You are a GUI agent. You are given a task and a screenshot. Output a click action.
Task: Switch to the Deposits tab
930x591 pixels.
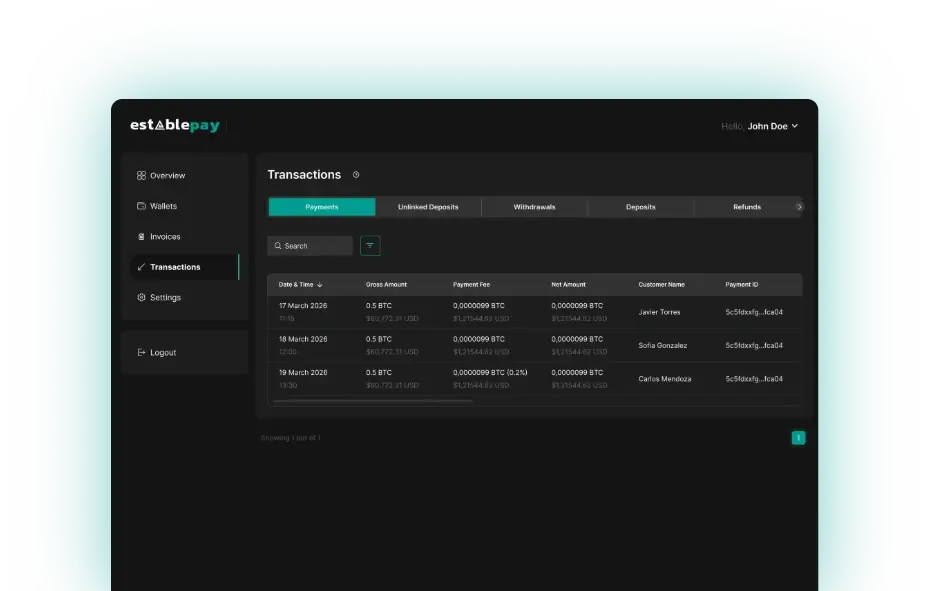[x=641, y=207]
